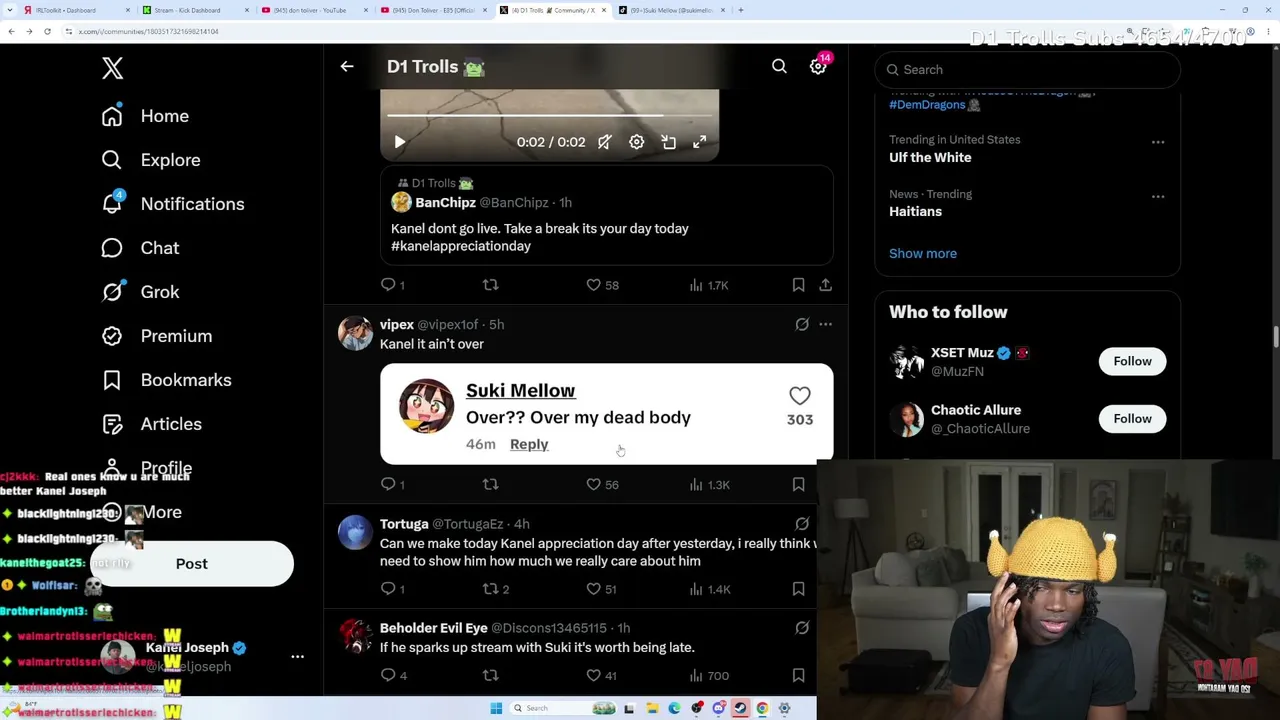
Task: Click the X Search field
Action: pyautogui.click(x=1028, y=70)
